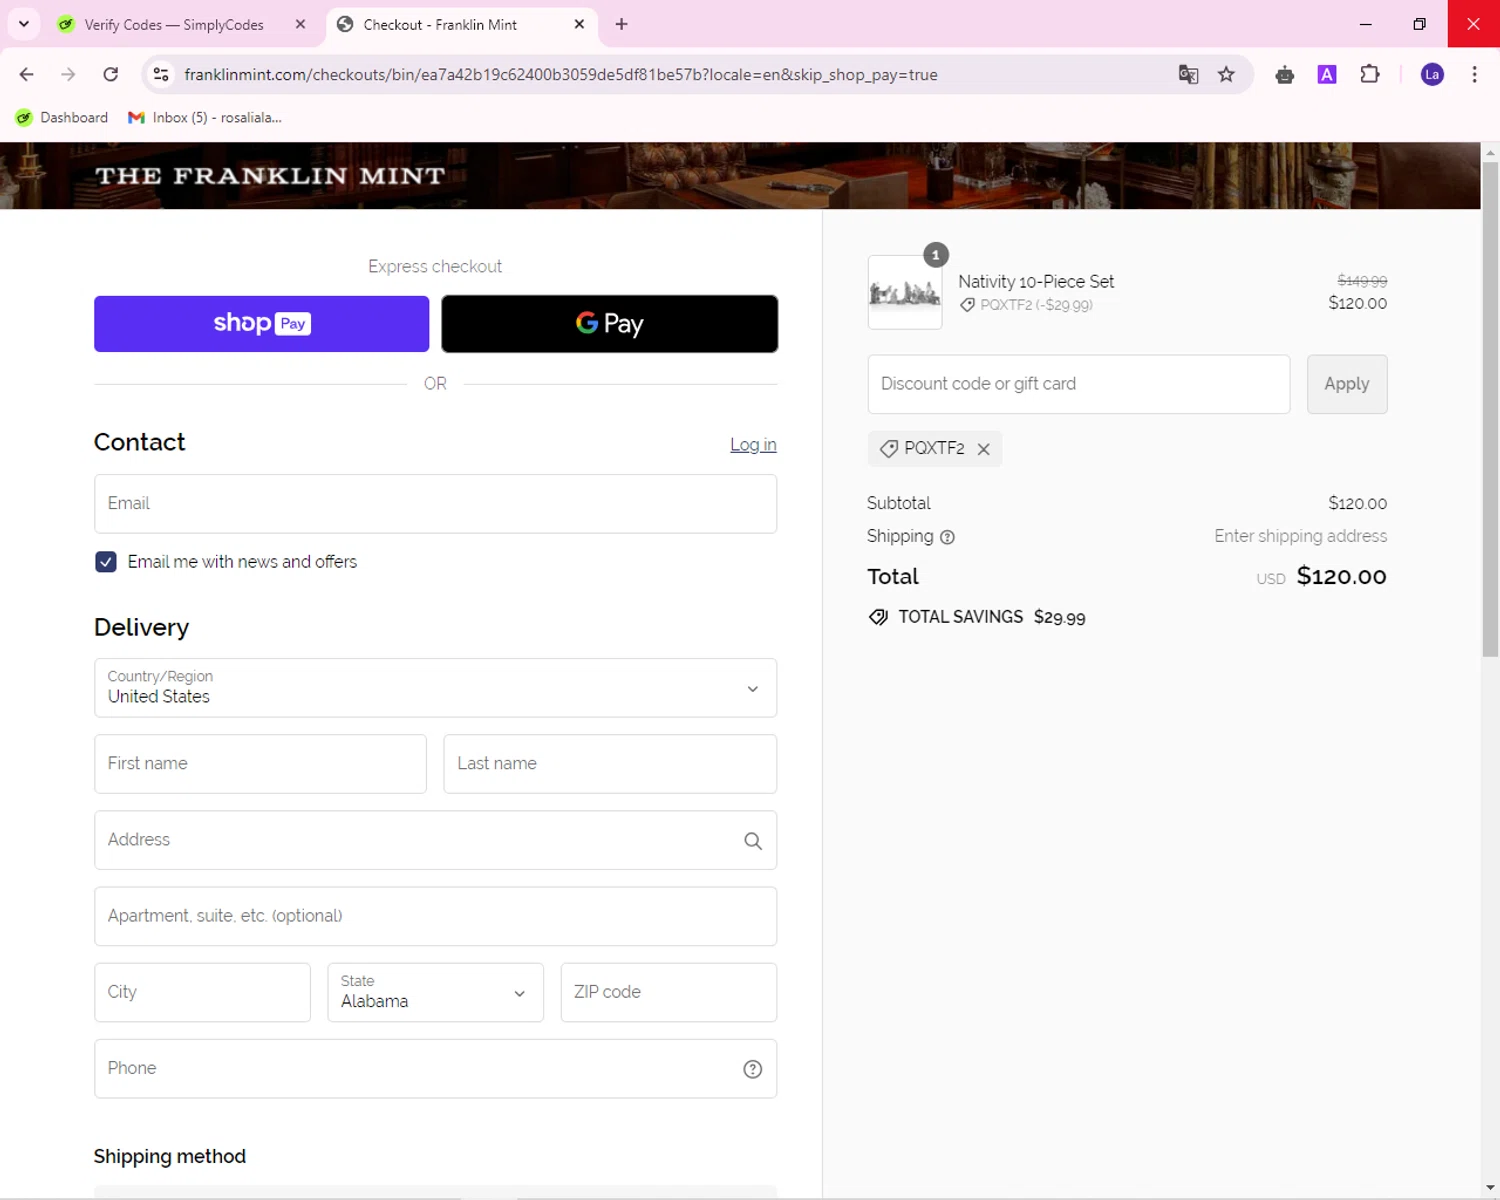
Task: Open the purple A extension icon
Action: click(x=1327, y=75)
